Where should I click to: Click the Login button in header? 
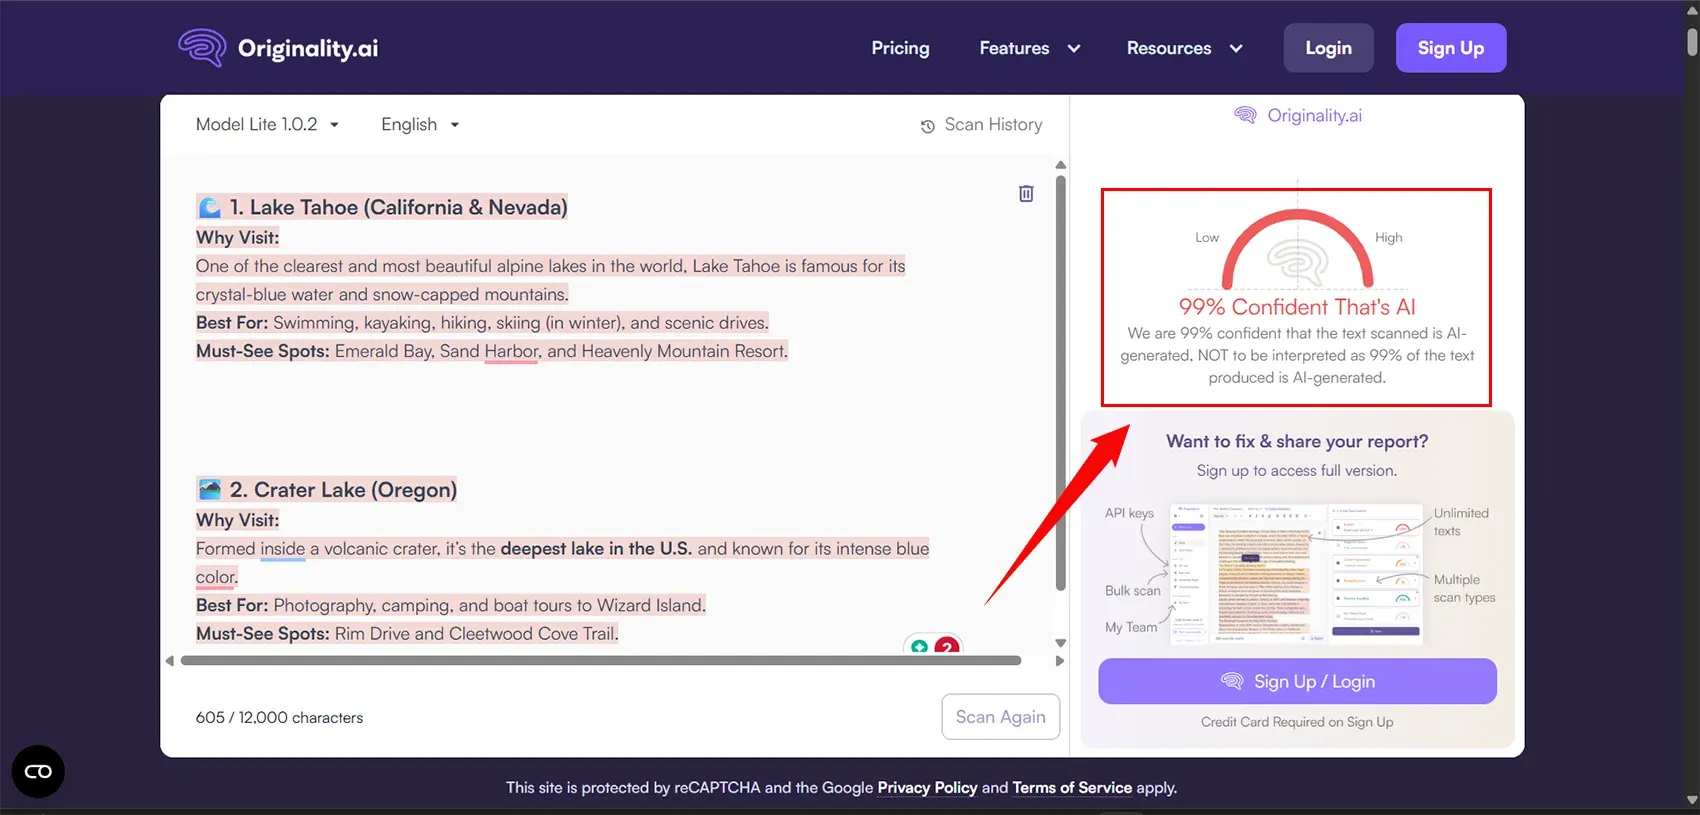click(1328, 48)
